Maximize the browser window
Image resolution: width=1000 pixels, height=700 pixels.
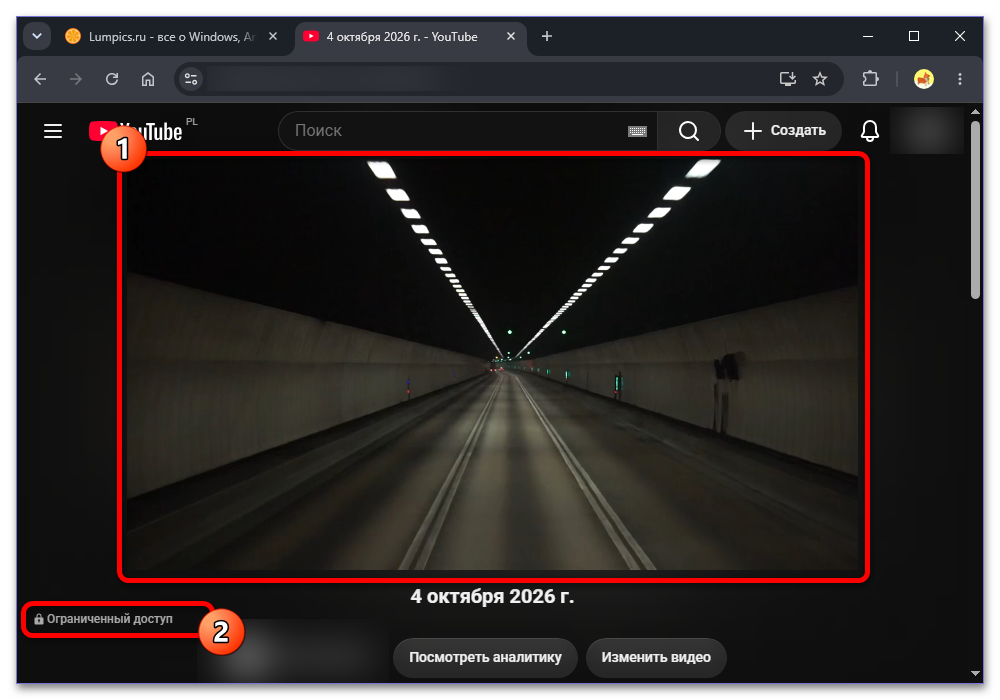[x=914, y=36]
